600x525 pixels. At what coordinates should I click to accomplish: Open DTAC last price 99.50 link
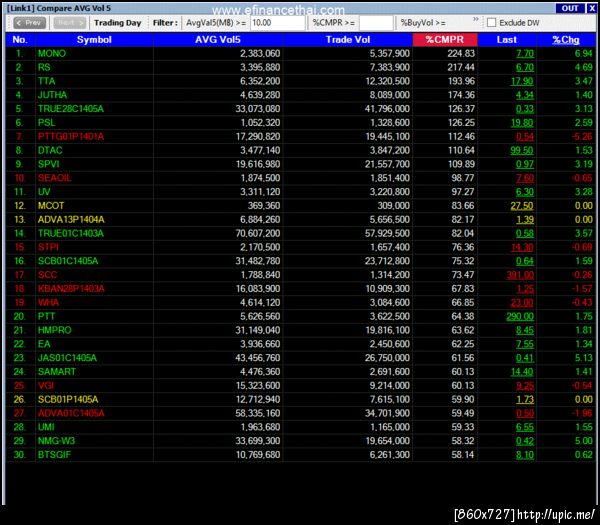tap(522, 150)
